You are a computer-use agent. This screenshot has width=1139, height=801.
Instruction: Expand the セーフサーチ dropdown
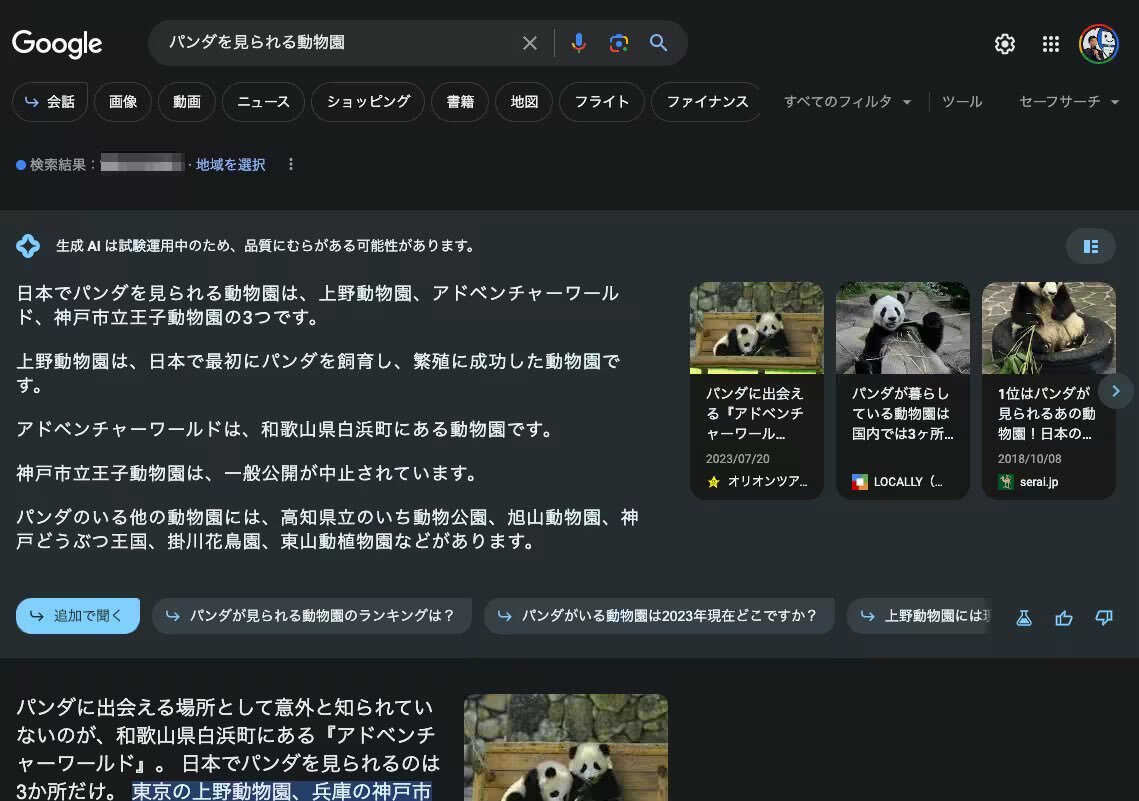[1069, 102]
